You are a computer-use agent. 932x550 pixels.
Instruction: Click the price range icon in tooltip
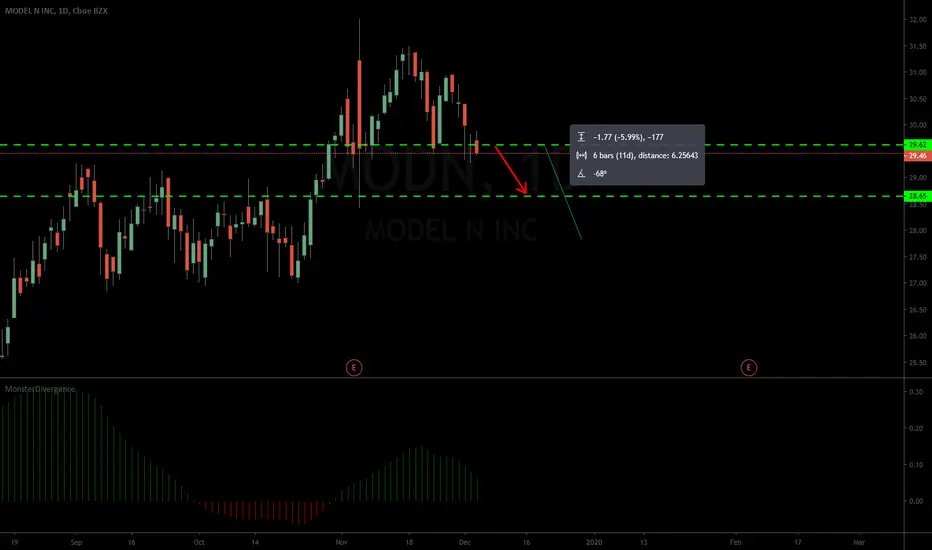581,137
